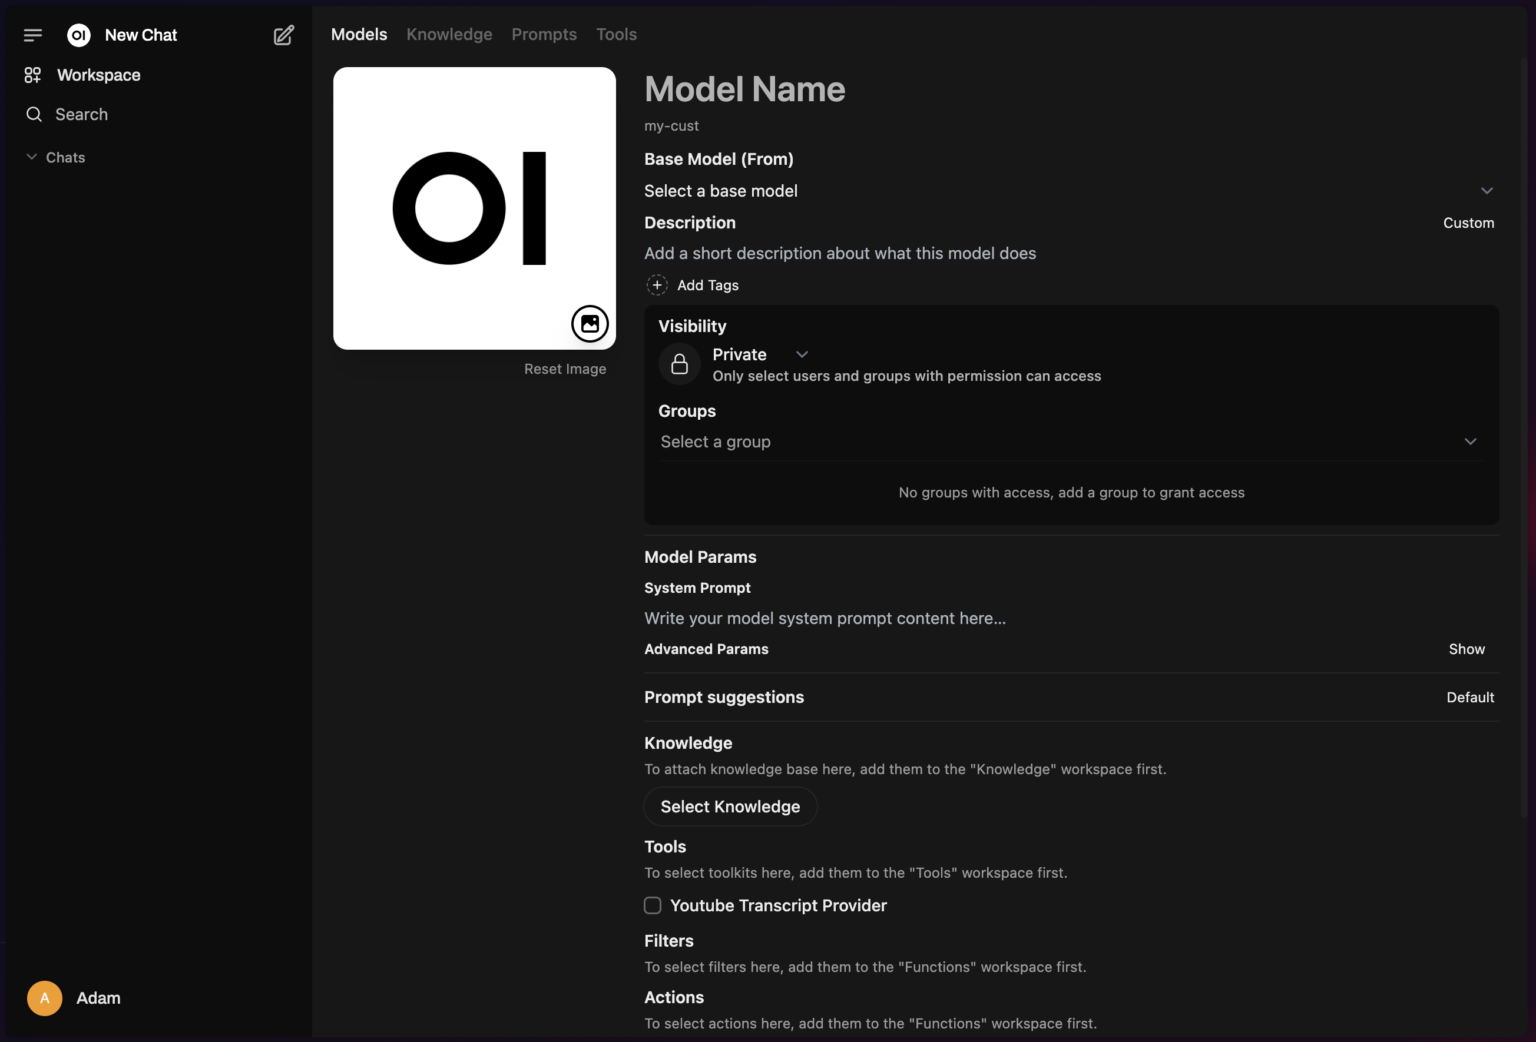The height and width of the screenshot is (1042, 1536).
Task: Open Search from the sidebar
Action: (80, 114)
